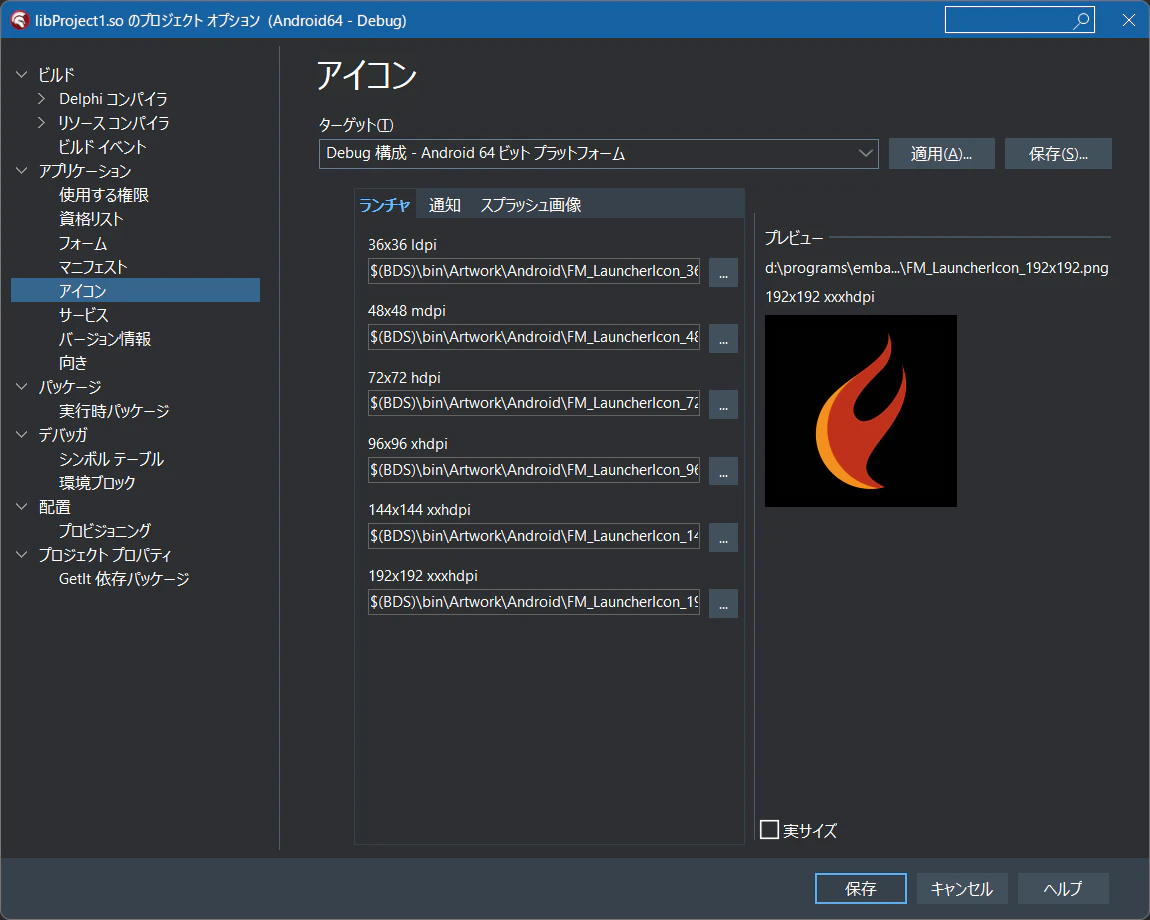Select フォーム in the tree

coord(83,243)
